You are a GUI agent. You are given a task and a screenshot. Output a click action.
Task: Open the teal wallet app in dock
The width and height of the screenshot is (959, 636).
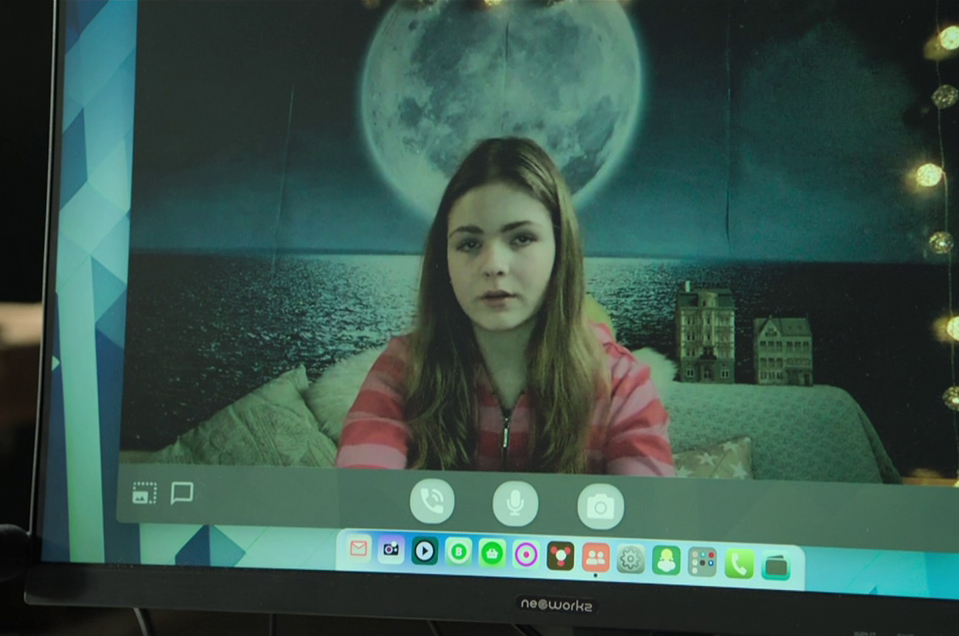tap(776, 567)
